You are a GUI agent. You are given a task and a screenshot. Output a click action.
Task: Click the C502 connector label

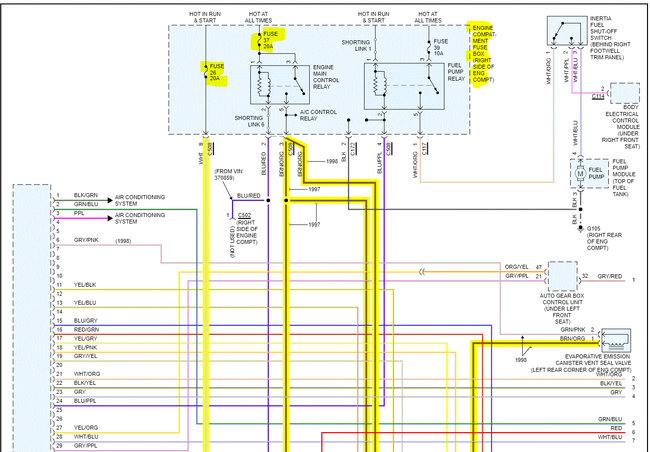tap(244, 216)
